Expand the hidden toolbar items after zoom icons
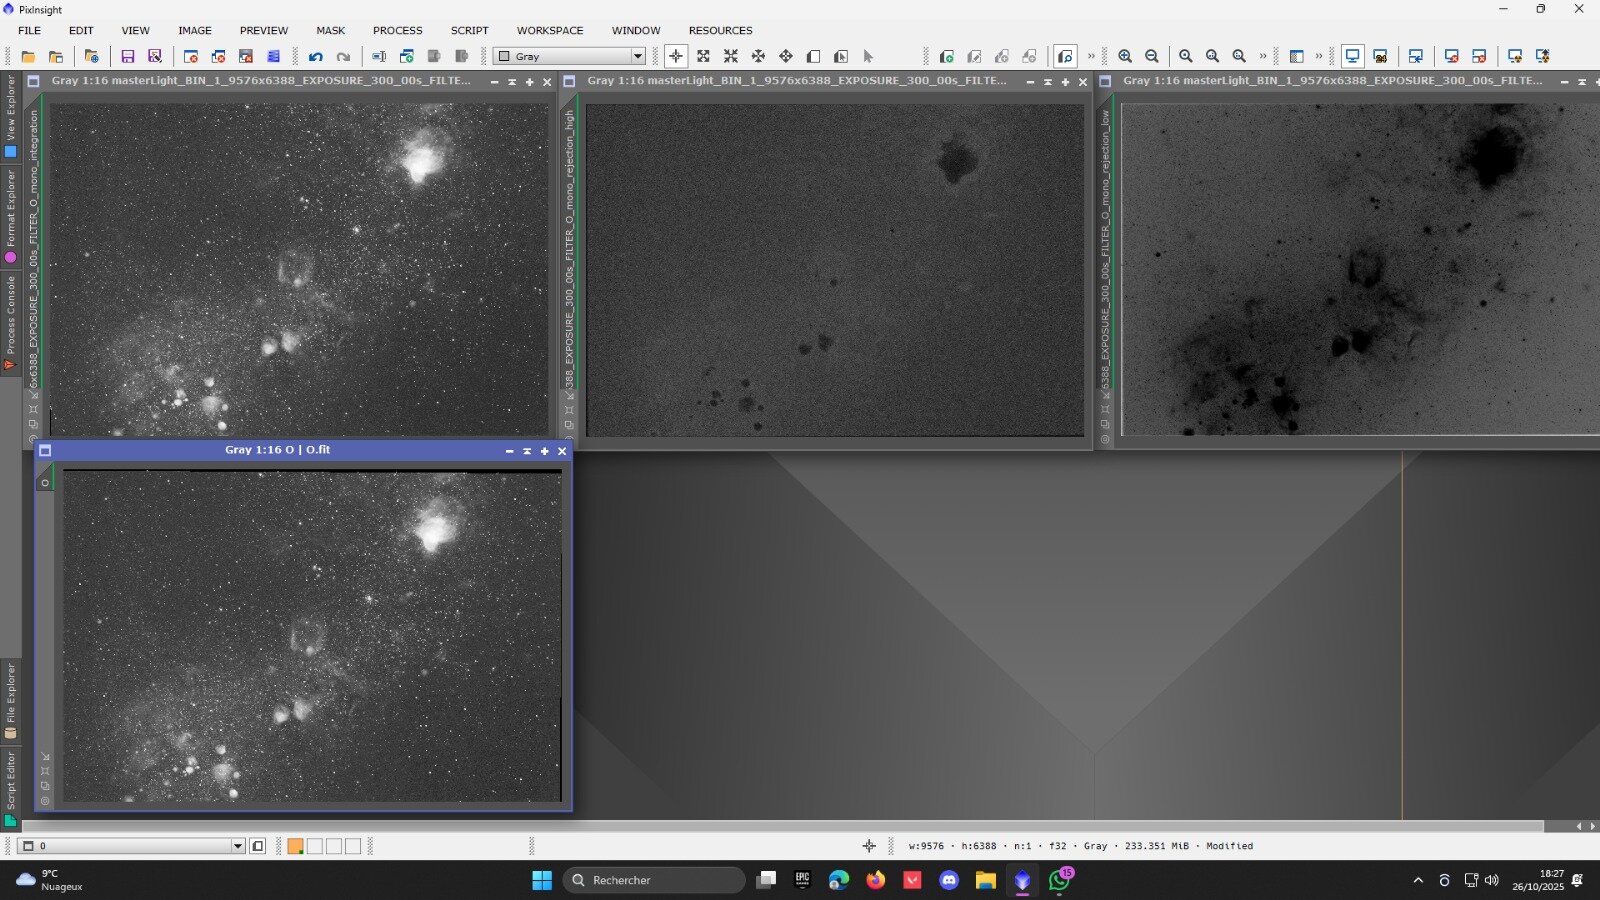 tap(1263, 56)
